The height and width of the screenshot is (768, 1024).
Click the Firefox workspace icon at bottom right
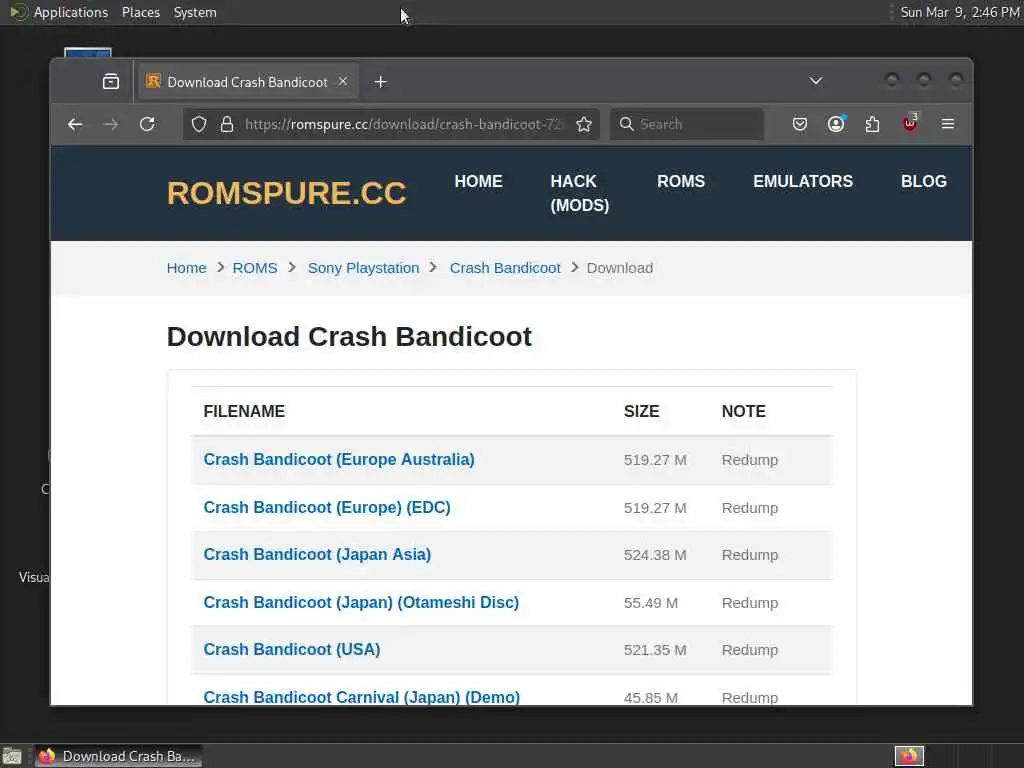pos(909,756)
